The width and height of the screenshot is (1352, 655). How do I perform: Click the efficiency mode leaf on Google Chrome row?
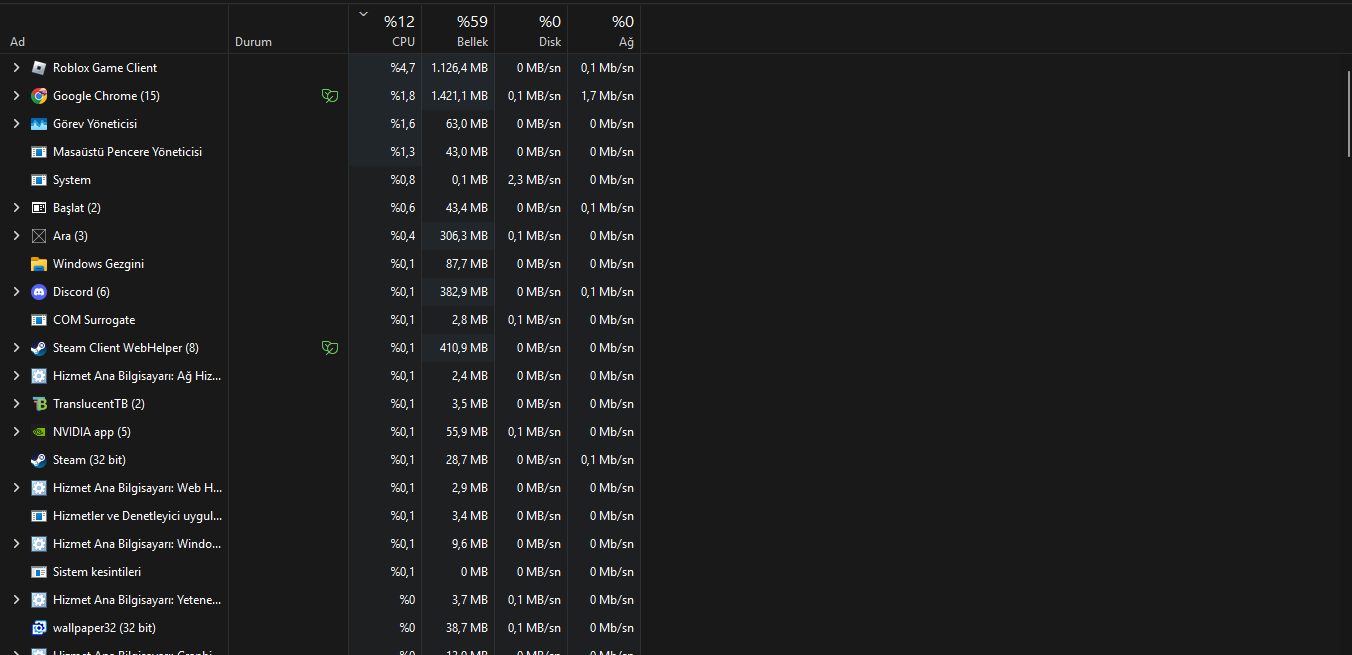click(x=329, y=96)
